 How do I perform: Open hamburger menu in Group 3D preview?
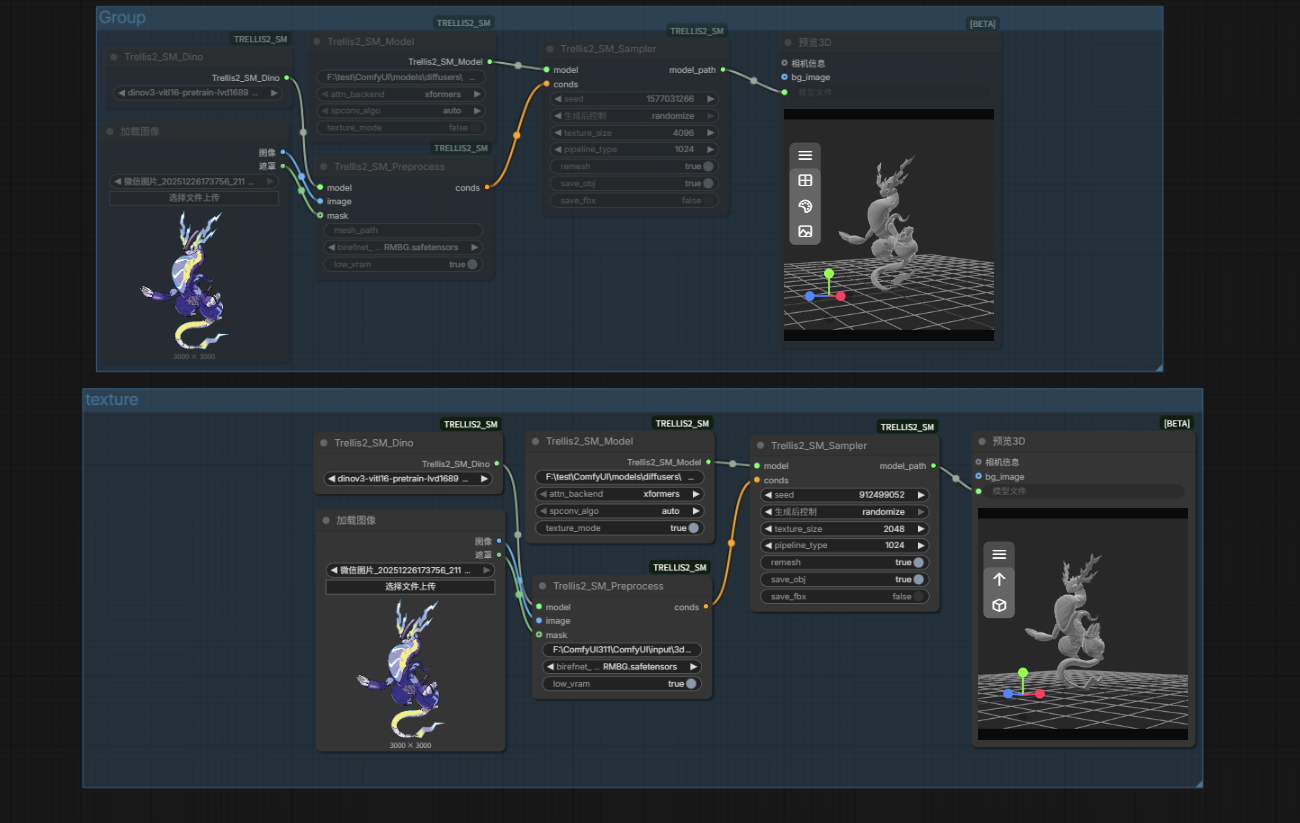[805, 155]
